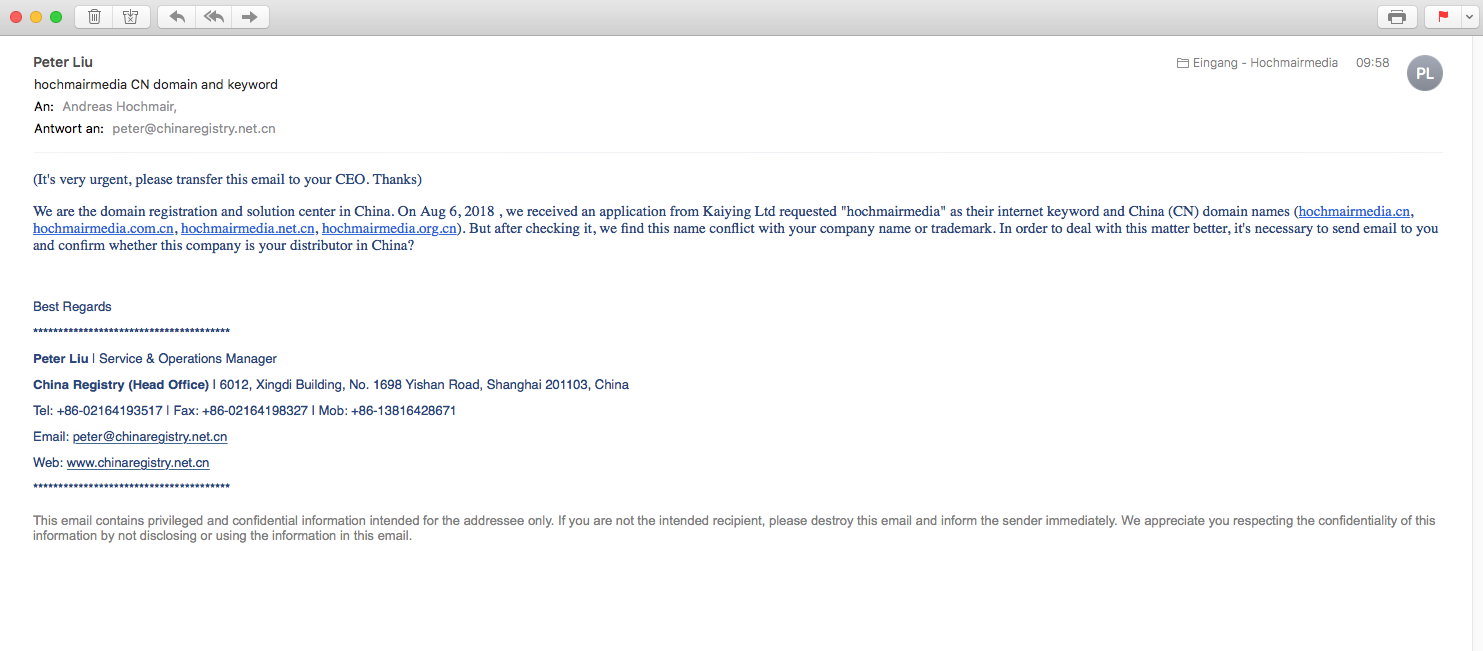Click the PL sender avatar
Screen dimensions: 1483x651
[x=1424, y=73]
